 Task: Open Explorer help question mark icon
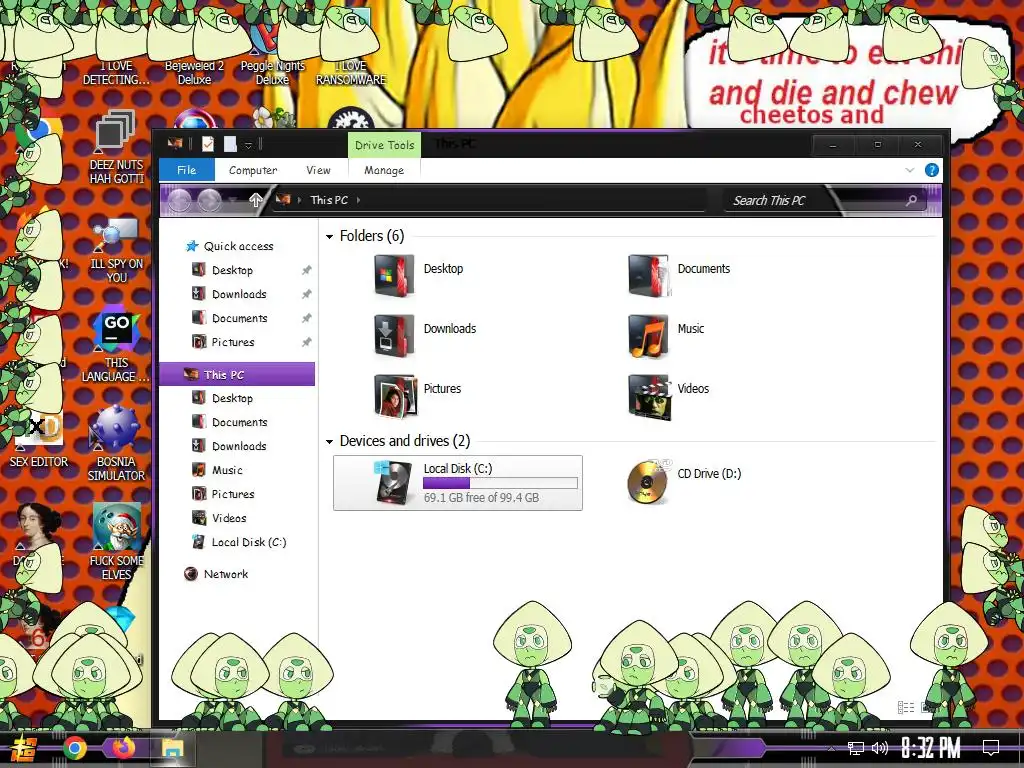(932, 170)
